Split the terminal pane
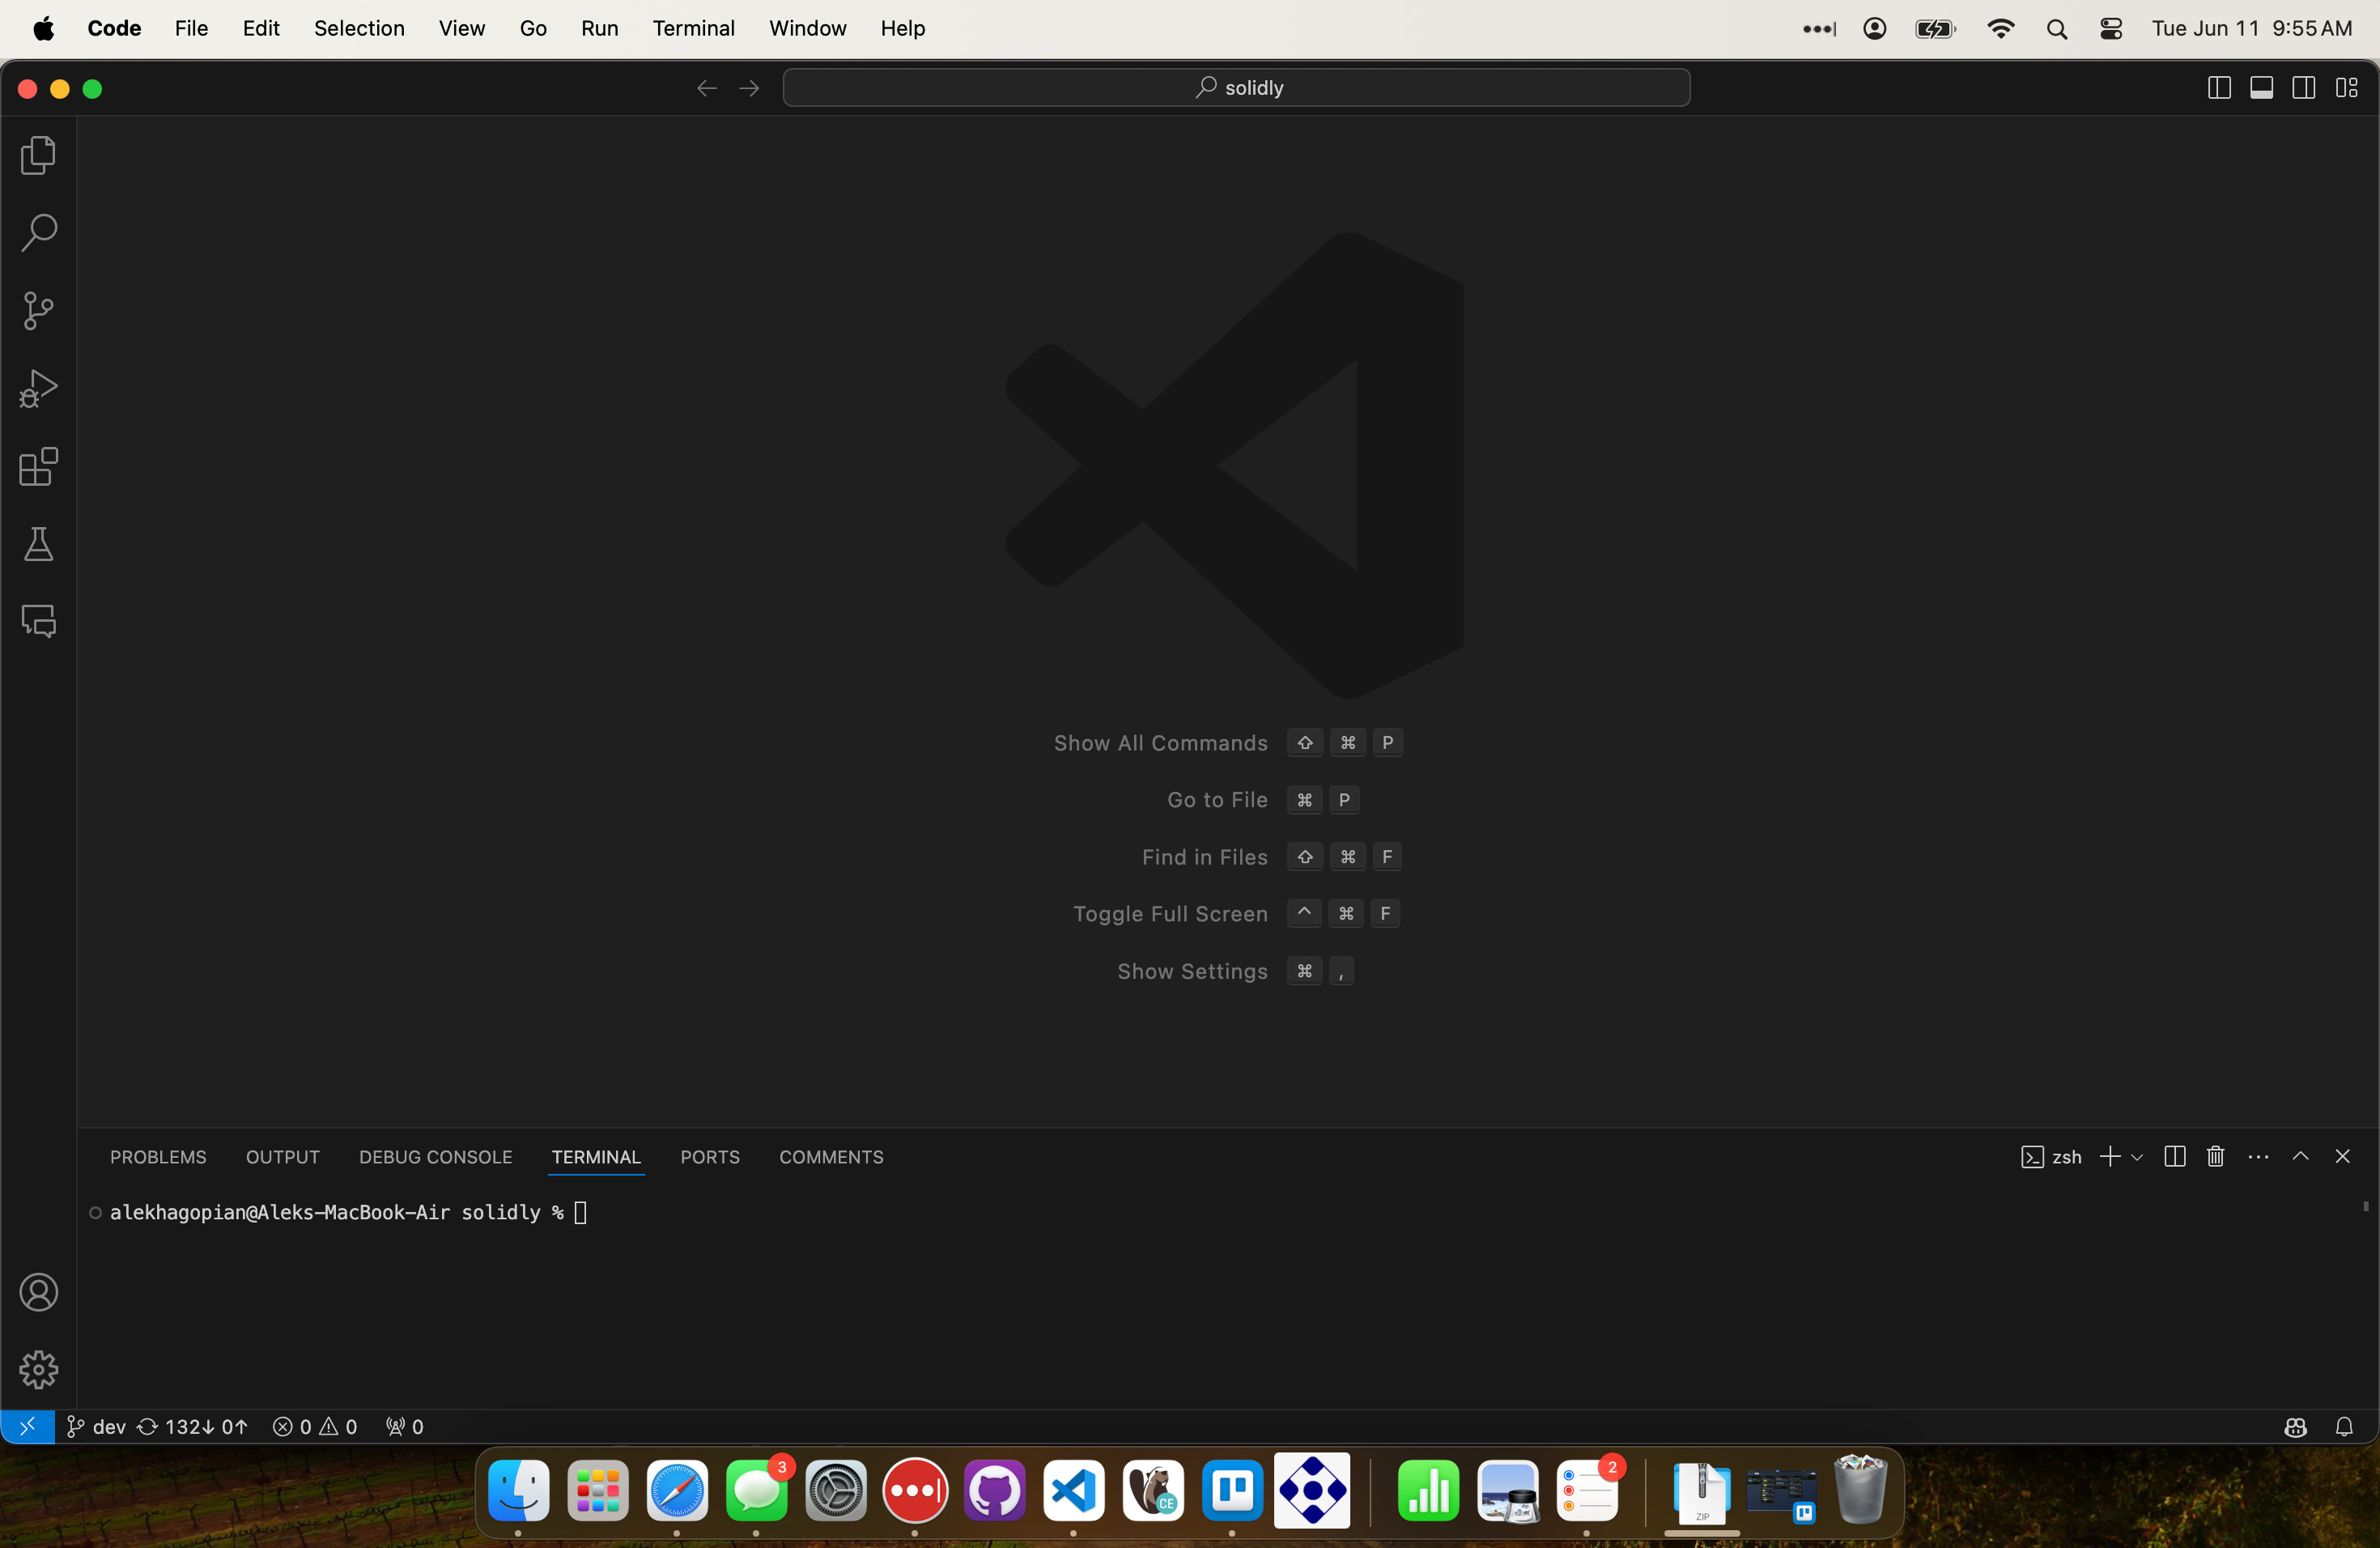 [x=2174, y=1157]
